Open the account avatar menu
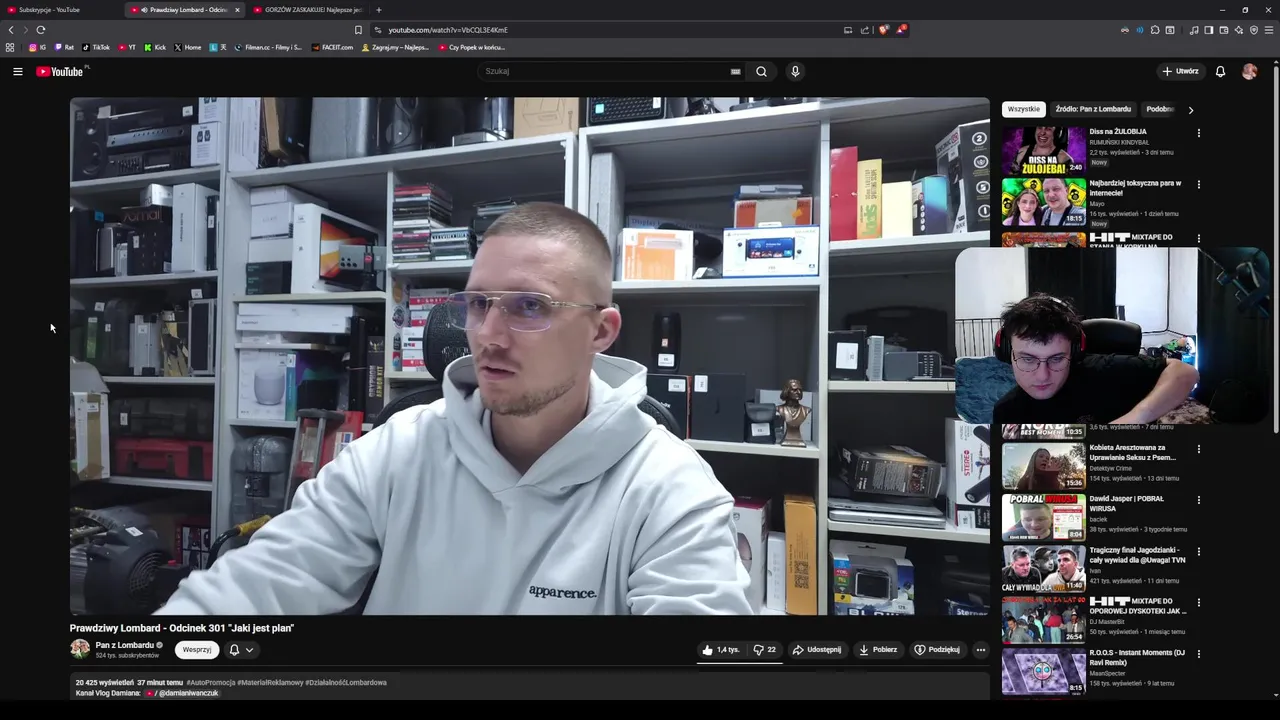The image size is (1280, 720). tap(1249, 71)
